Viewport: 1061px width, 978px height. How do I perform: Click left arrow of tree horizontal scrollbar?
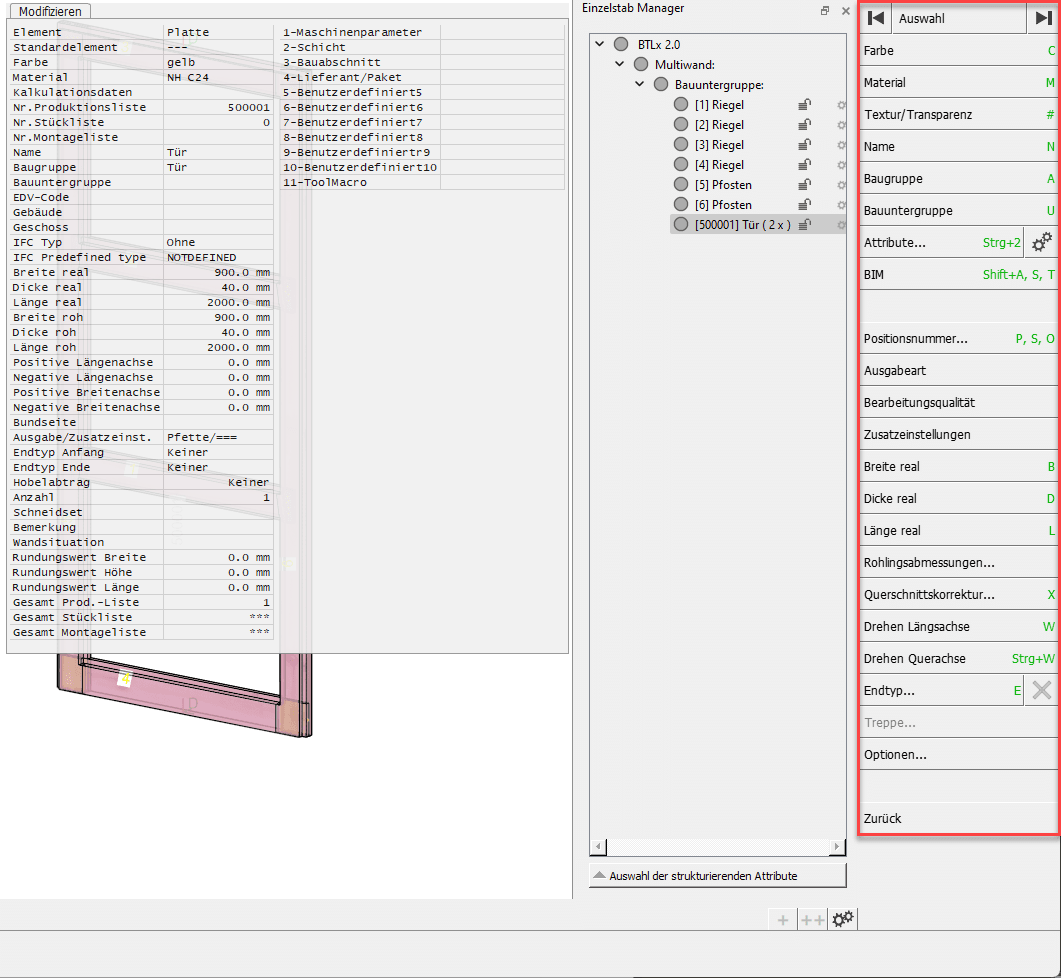tap(598, 847)
